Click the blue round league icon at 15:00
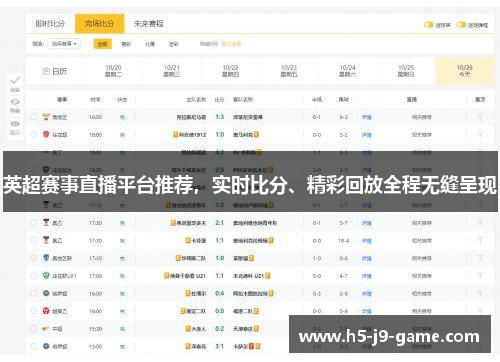 click(x=46, y=346)
